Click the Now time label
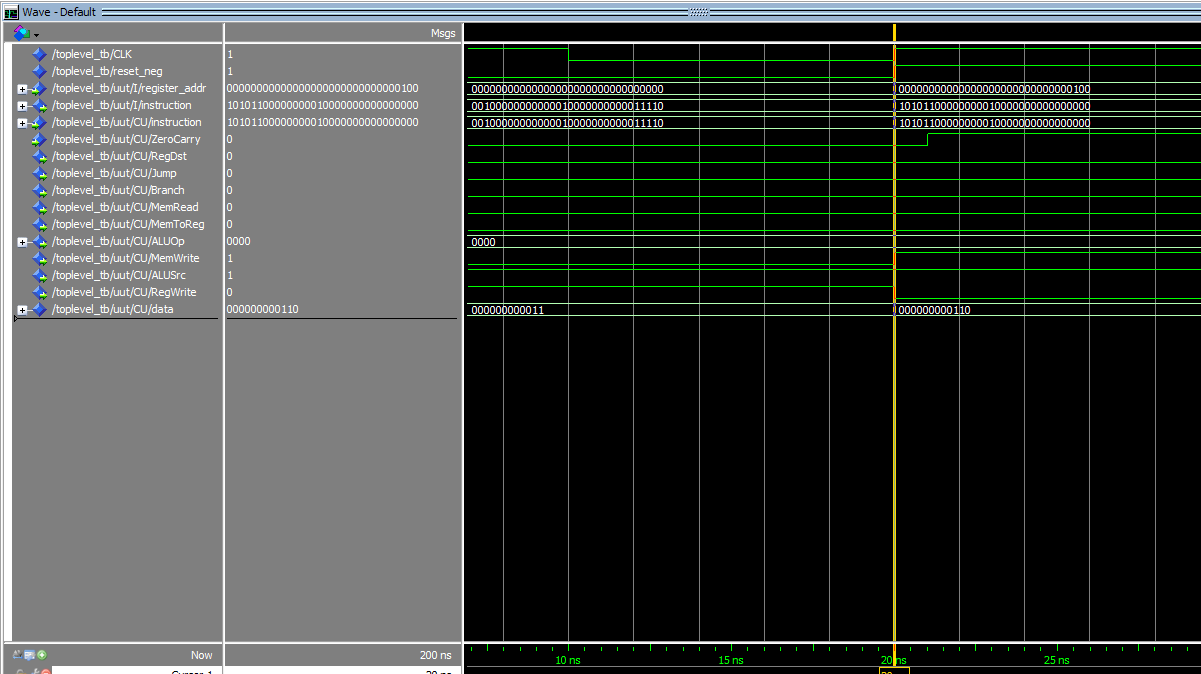 point(201,655)
